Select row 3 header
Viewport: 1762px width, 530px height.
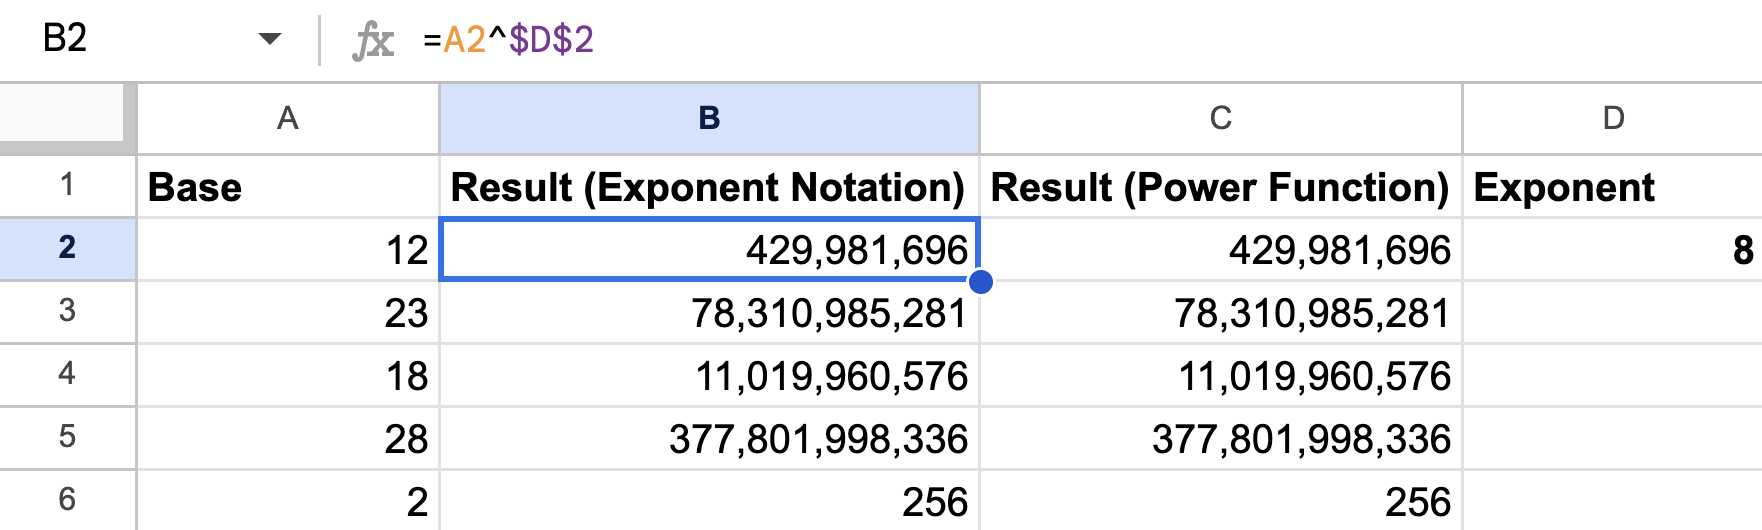point(67,311)
